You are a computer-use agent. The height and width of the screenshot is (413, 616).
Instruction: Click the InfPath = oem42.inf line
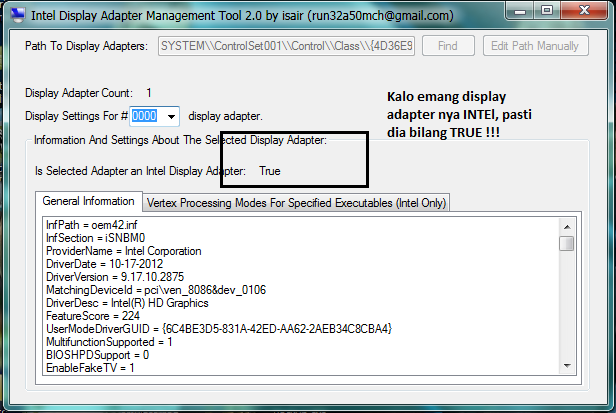point(92,225)
